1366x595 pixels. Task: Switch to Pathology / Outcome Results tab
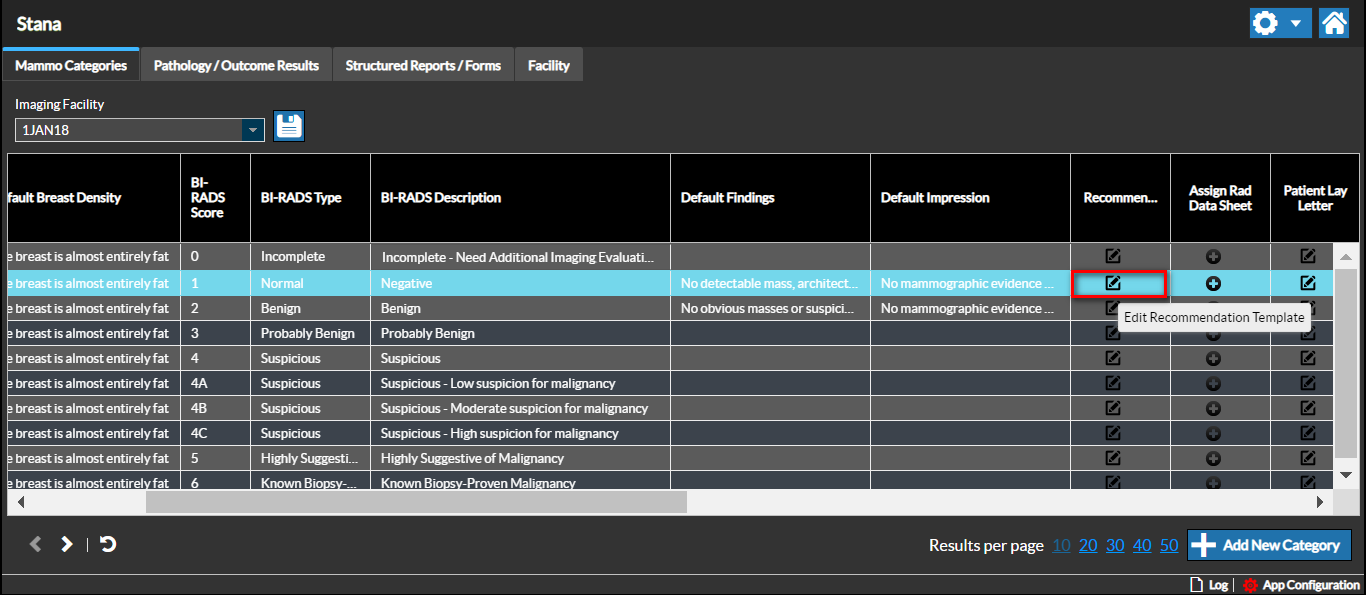pyautogui.click(x=236, y=65)
